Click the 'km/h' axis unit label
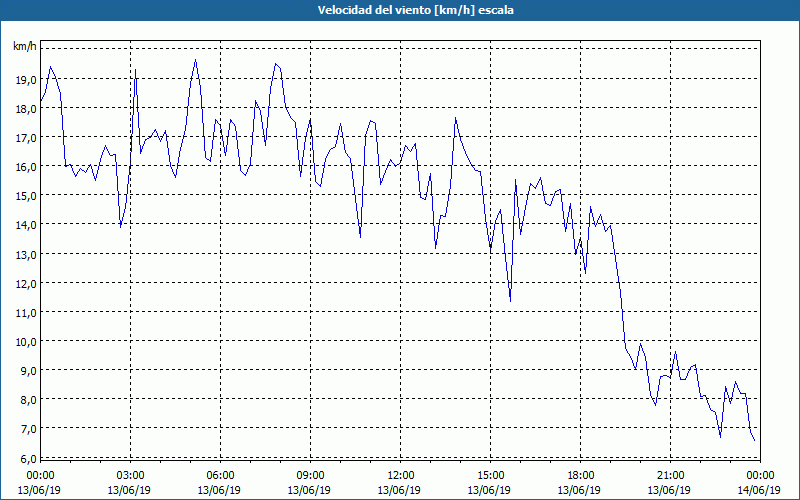 point(25,47)
